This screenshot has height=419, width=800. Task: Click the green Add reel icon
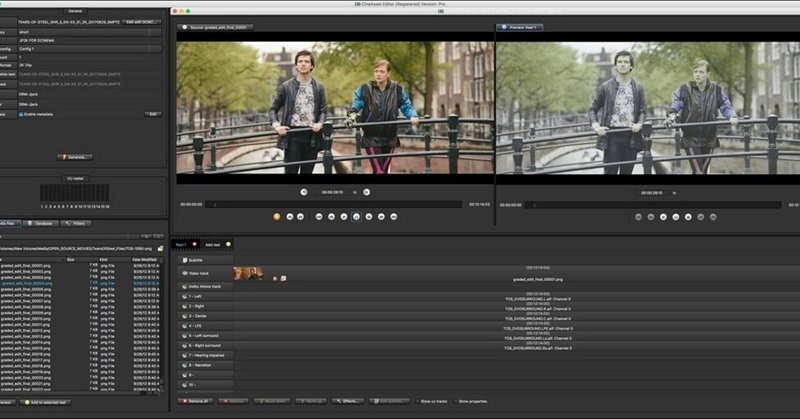tap(228, 244)
